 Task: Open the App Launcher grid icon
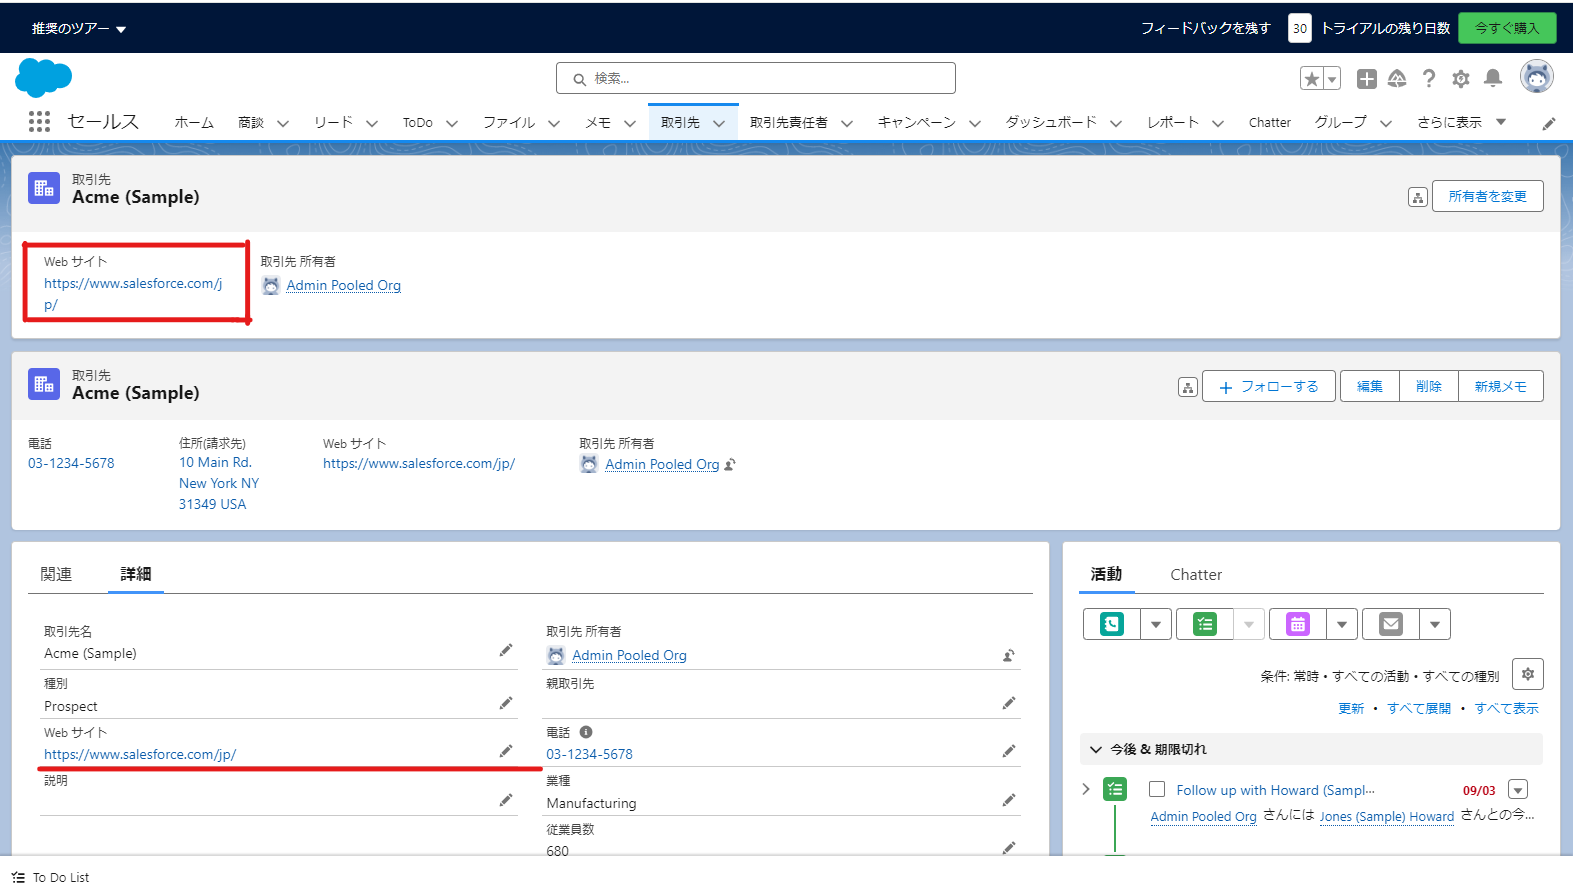39,122
